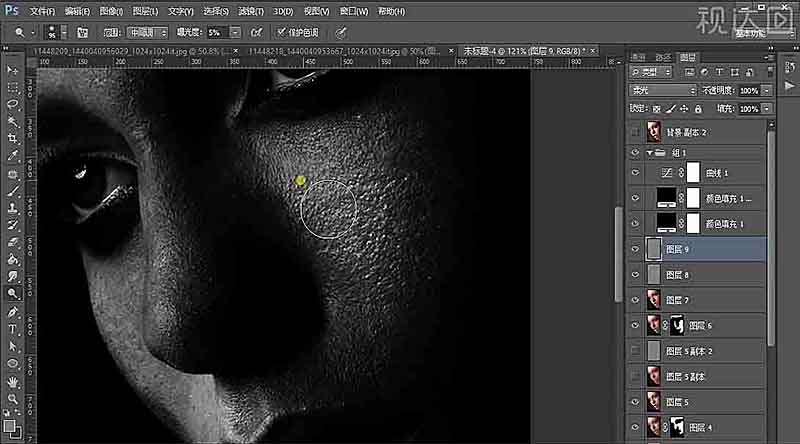
Task: Select the Crop tool
Action: pos(13,139)
